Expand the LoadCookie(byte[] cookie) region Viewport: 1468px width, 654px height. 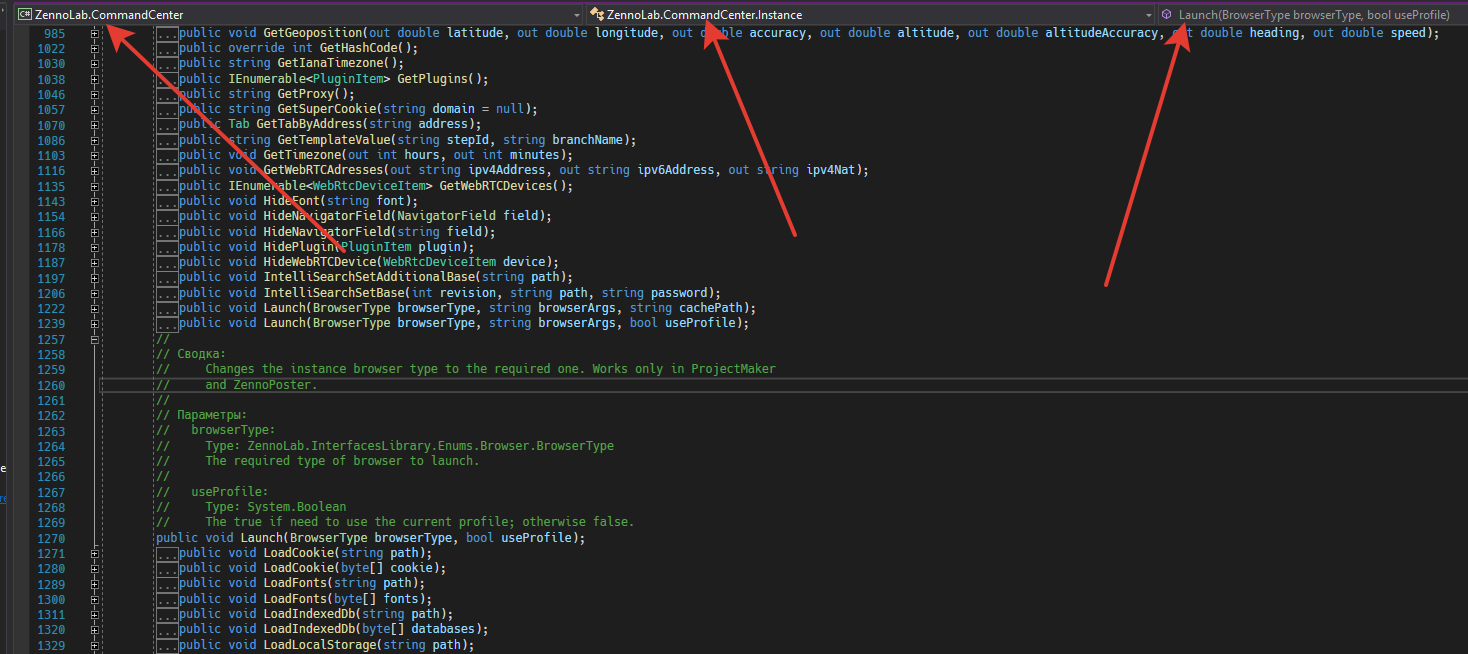(x=95, y=568)
